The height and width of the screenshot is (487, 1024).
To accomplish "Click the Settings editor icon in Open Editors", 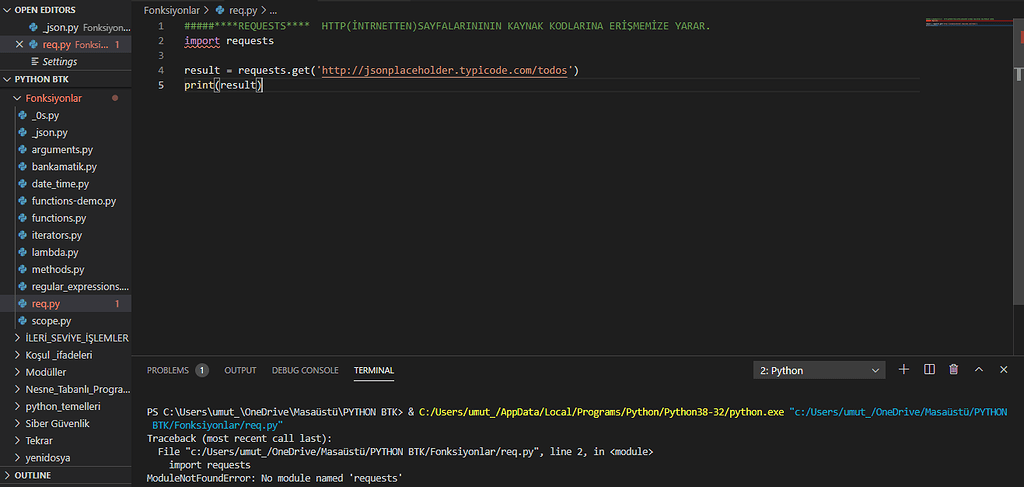I will pos(35,62).
